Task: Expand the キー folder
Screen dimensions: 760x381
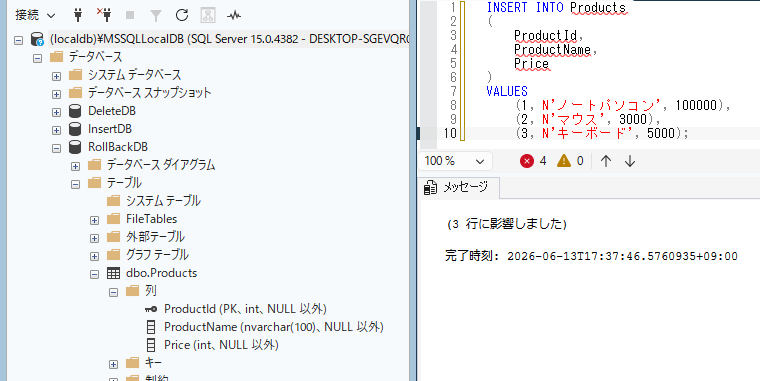Action: point(113,364)
